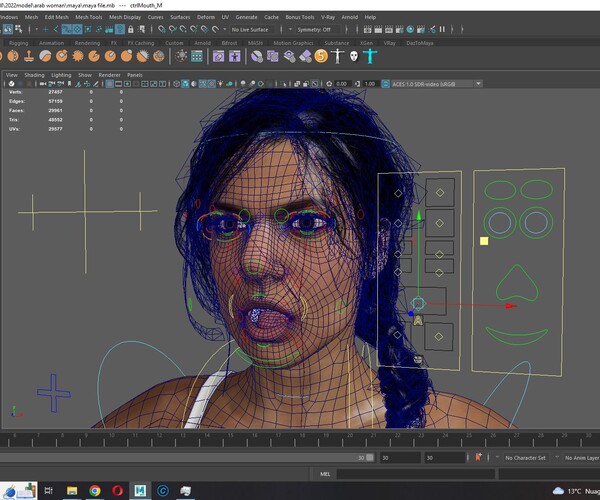Click the lock selection icon in the status line
The image size is (600, 500).
[x=131, y=29]
